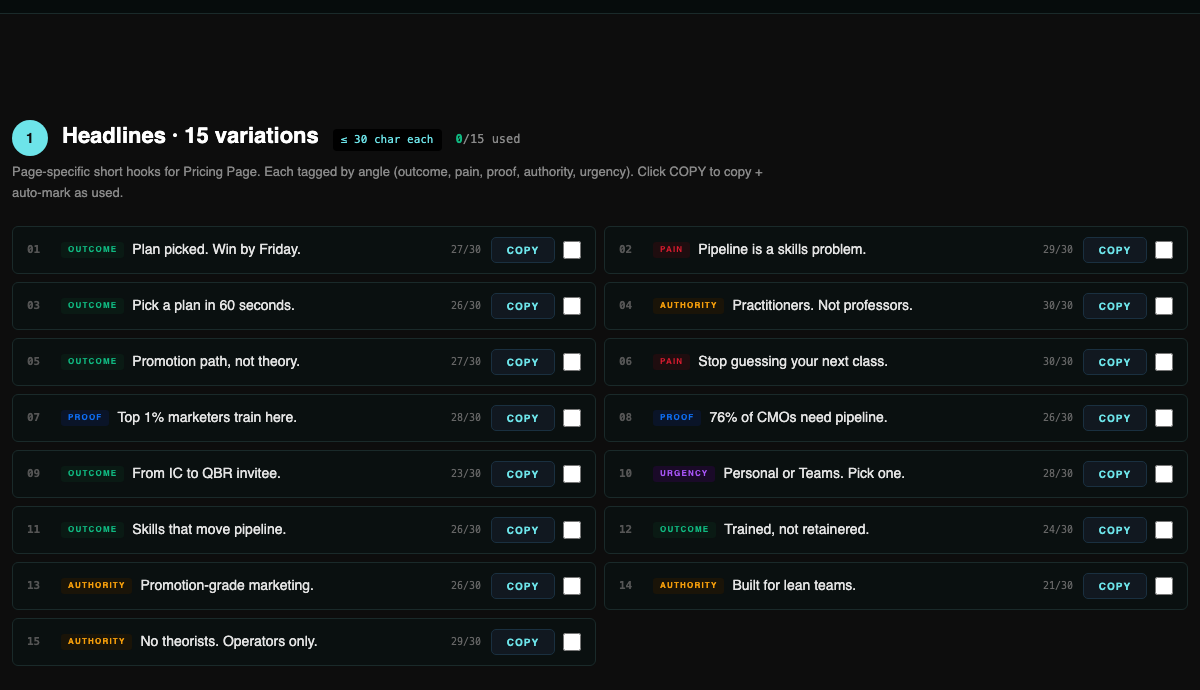The image size is (1200, 690).
Task: Check 'Stop guessing your next class.' box
Action: pos(1164,362)
